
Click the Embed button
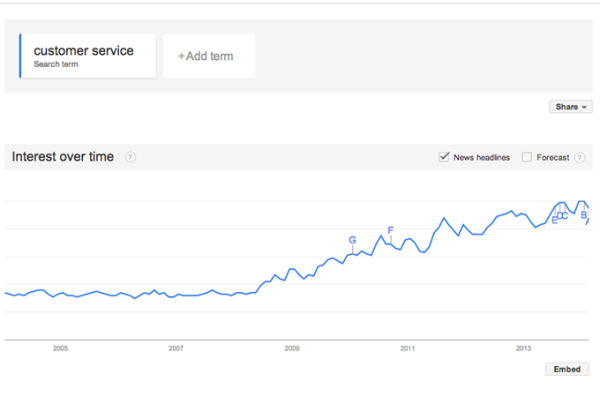(567, 369)
